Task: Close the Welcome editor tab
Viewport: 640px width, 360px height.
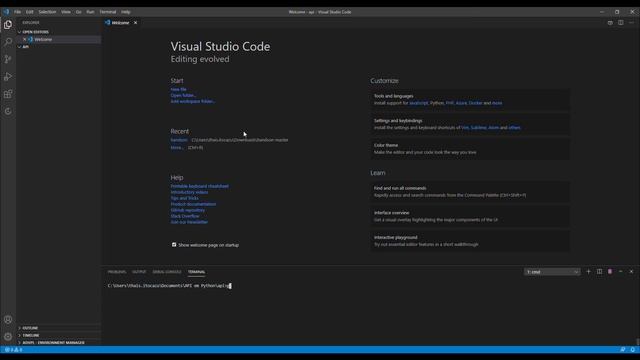Action: [136, 23]
